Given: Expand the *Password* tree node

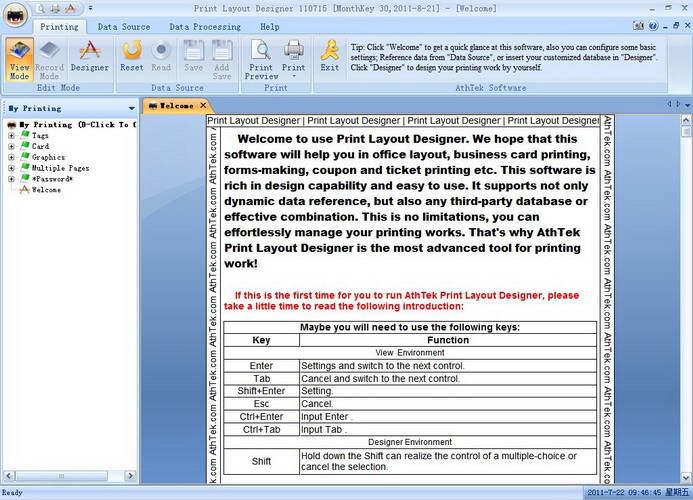Looking at the screenshot, I should pos(11,179).
